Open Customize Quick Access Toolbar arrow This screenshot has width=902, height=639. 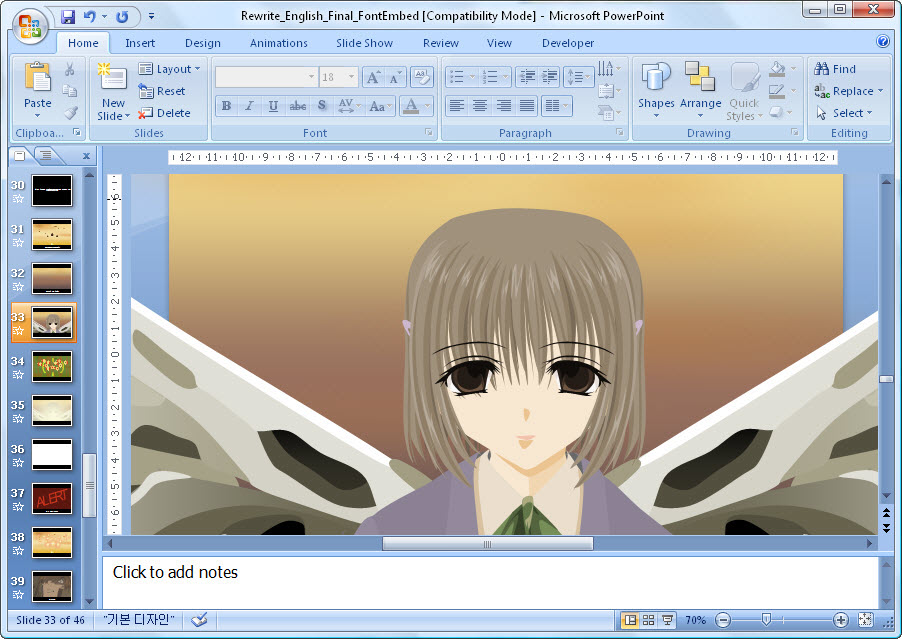tap(151, 17)
